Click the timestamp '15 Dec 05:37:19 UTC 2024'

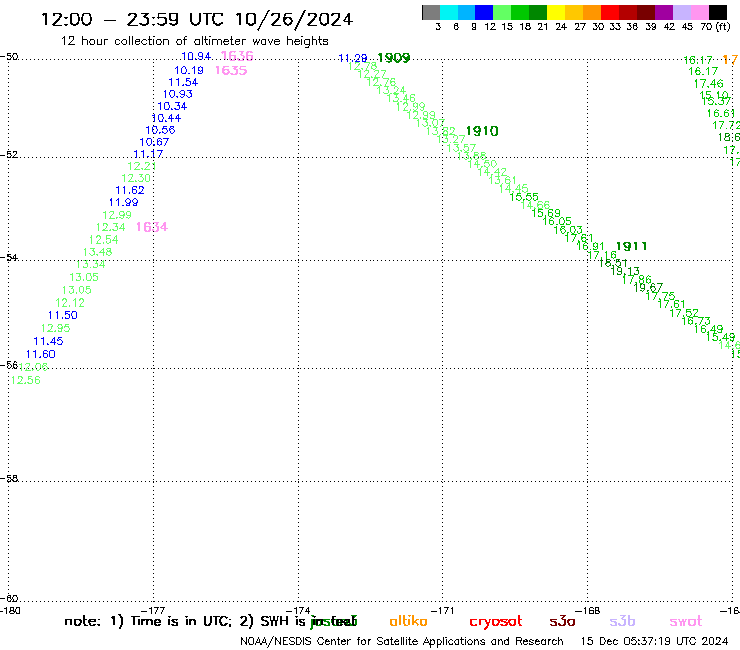click(655, 641)
